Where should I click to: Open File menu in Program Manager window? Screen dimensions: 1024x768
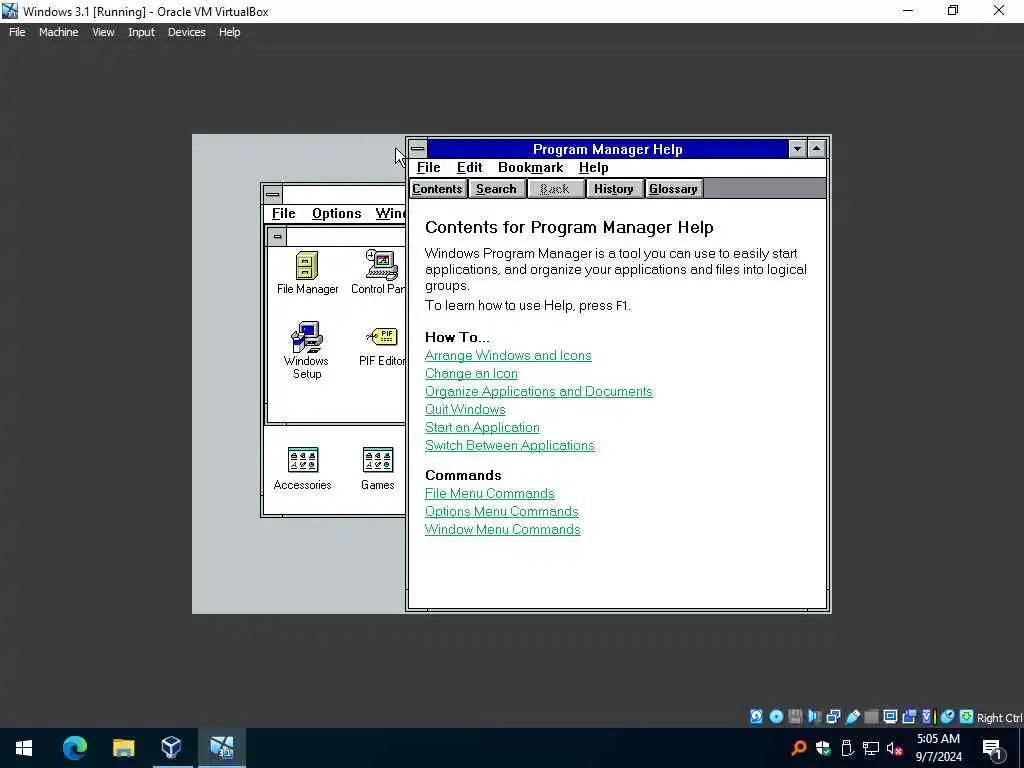tap(283, 214)
